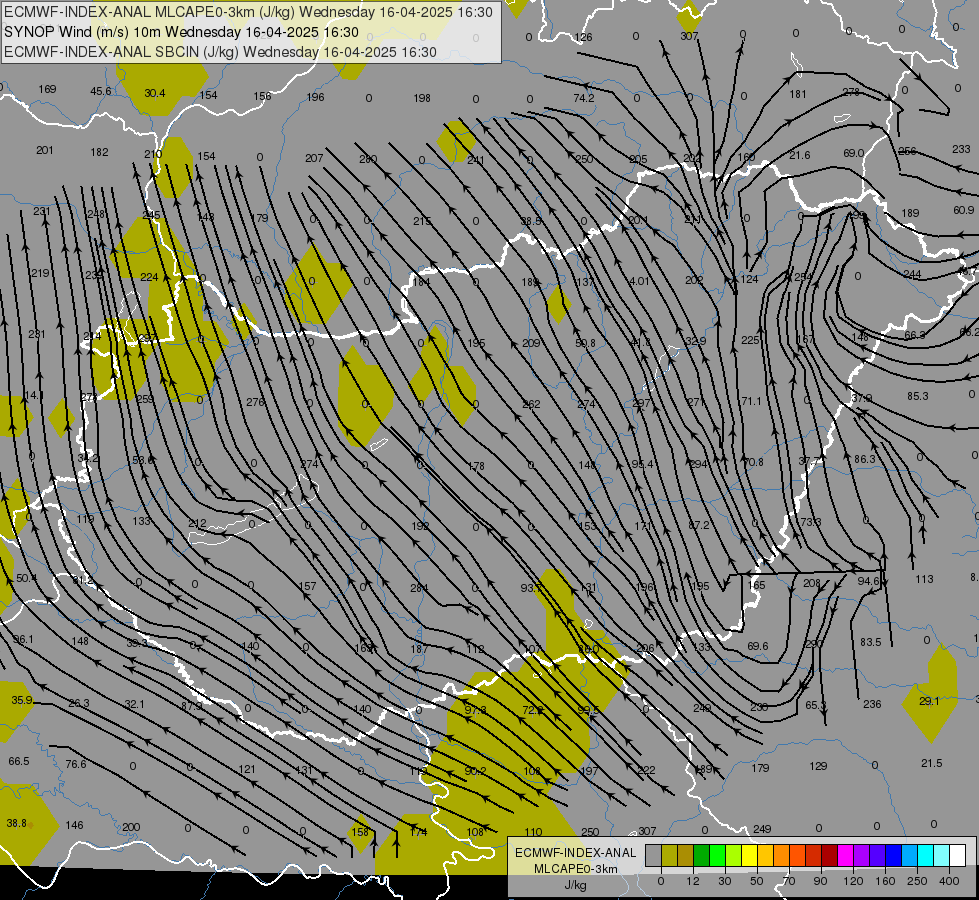Click the legend tick label 30

click(725, 881)
